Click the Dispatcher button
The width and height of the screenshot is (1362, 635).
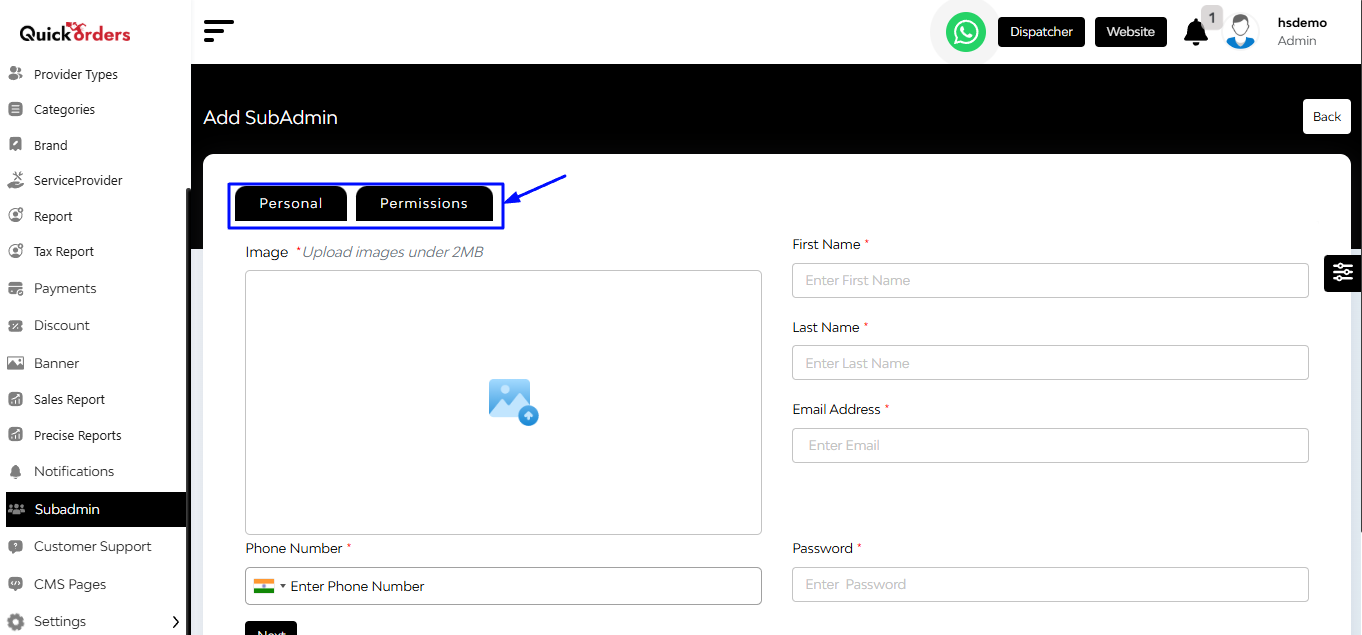[1041, 32]
